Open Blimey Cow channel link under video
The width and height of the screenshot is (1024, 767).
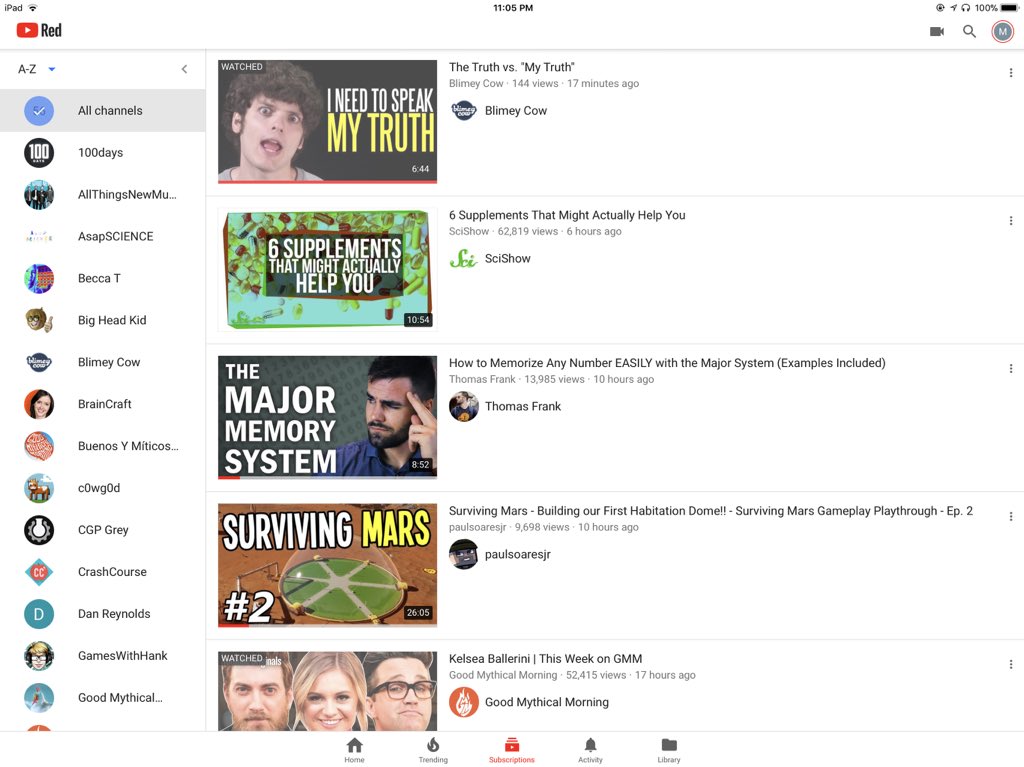(x=499, y=110)
